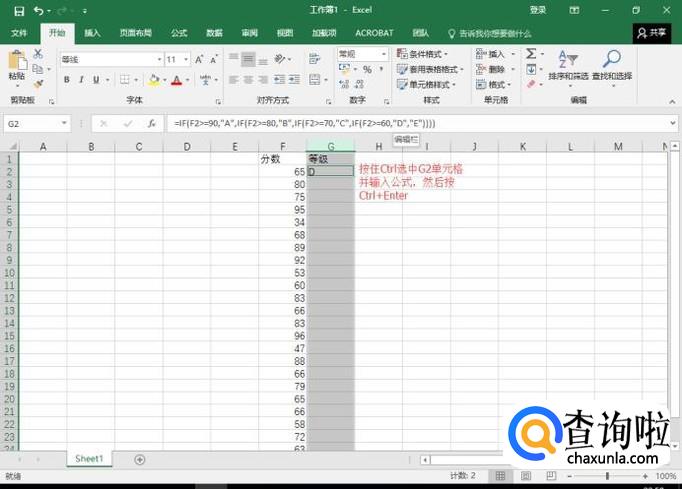Switch to the 插入 Insert tab

pos(92,33)
